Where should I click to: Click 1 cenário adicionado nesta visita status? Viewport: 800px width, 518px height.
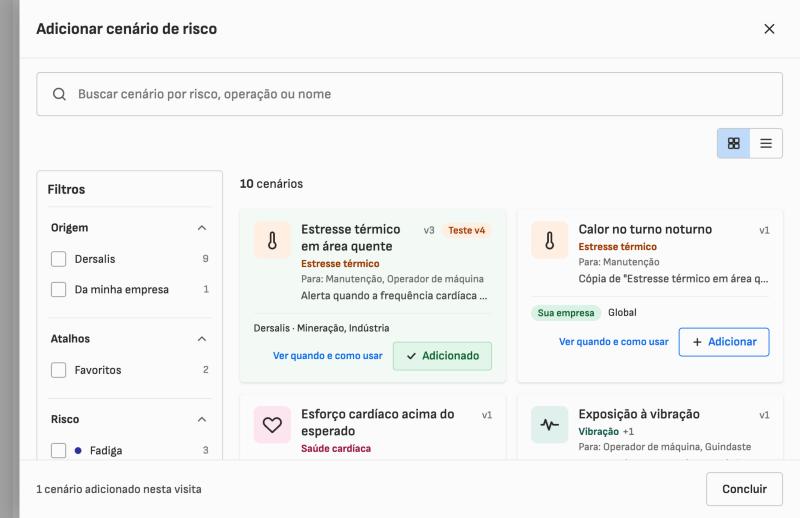[x=119, y=489]
